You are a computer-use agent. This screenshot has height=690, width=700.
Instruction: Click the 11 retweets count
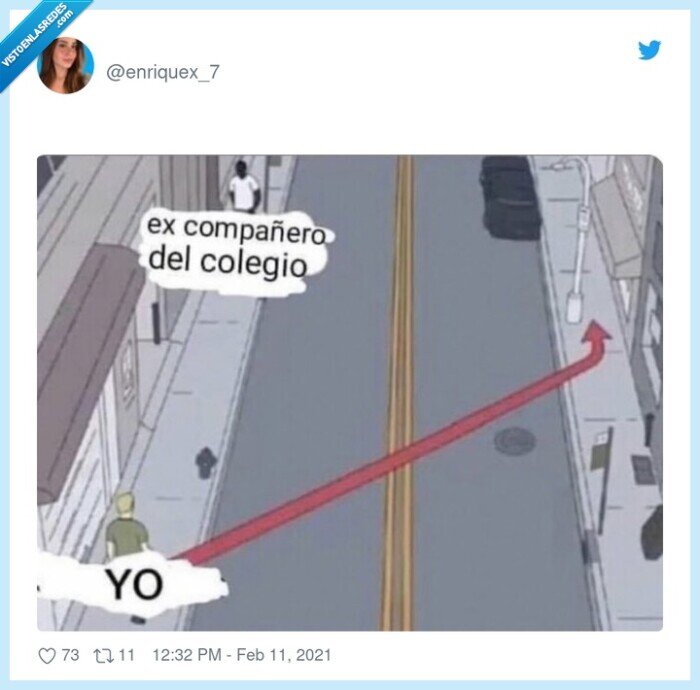tap(126, 655)
